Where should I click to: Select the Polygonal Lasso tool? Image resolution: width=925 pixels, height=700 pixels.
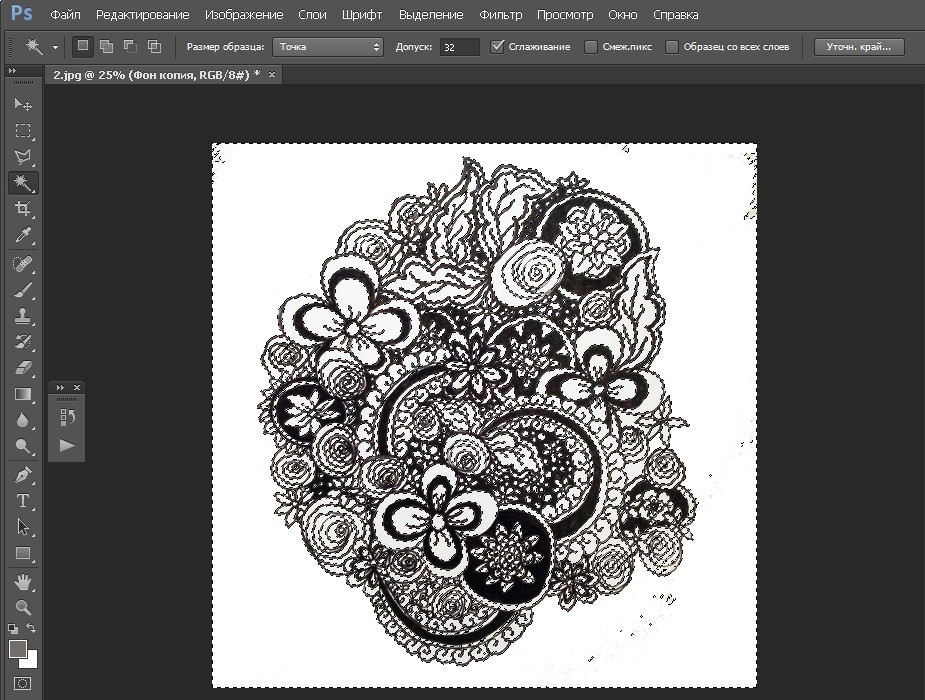coord(23,157)
